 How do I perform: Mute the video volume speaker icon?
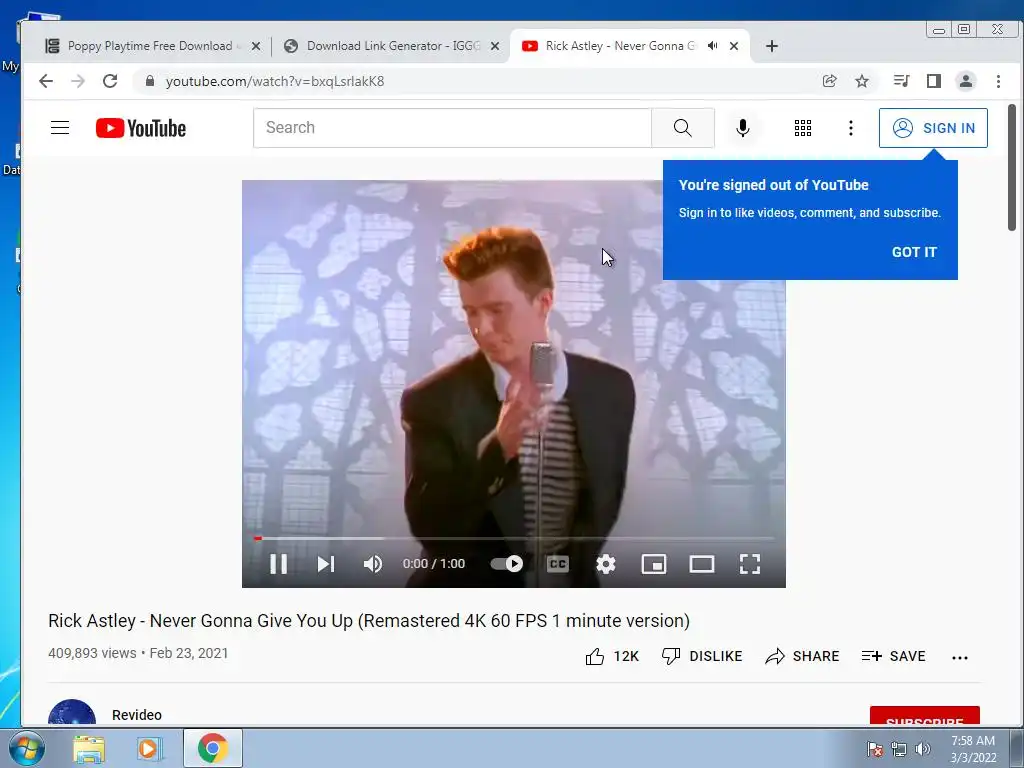[373, 564]
